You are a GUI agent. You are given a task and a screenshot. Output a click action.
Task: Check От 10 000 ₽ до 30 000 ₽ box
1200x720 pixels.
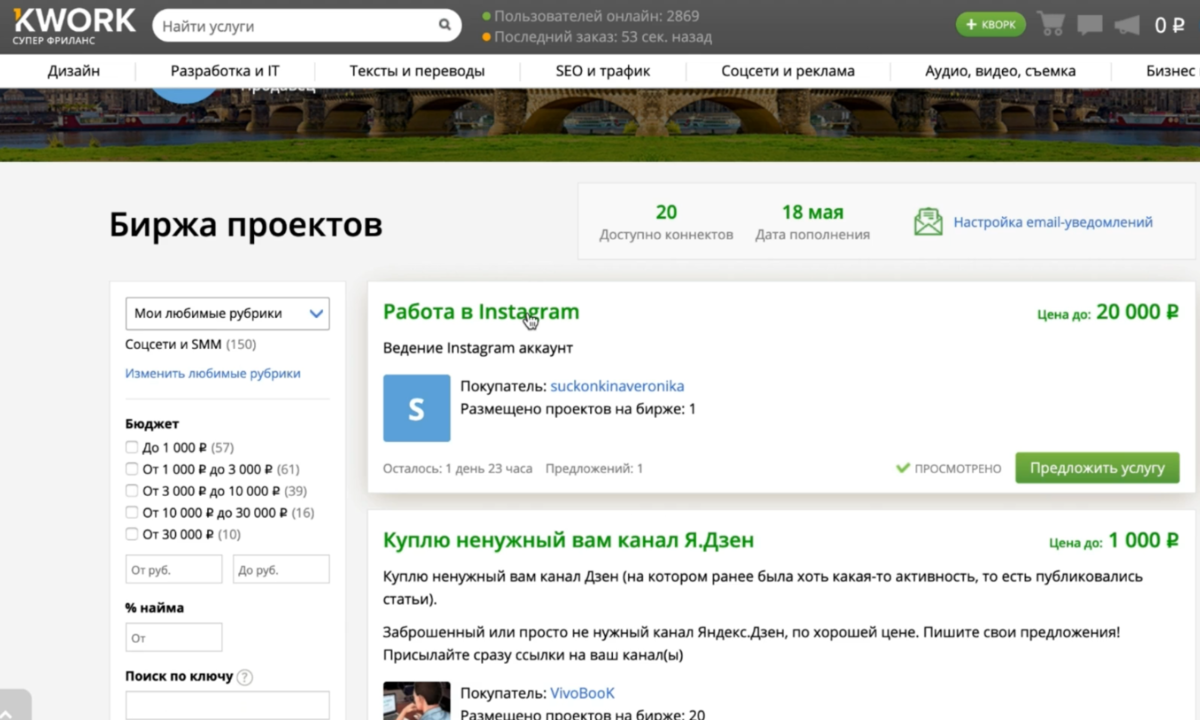pos(132,512)
